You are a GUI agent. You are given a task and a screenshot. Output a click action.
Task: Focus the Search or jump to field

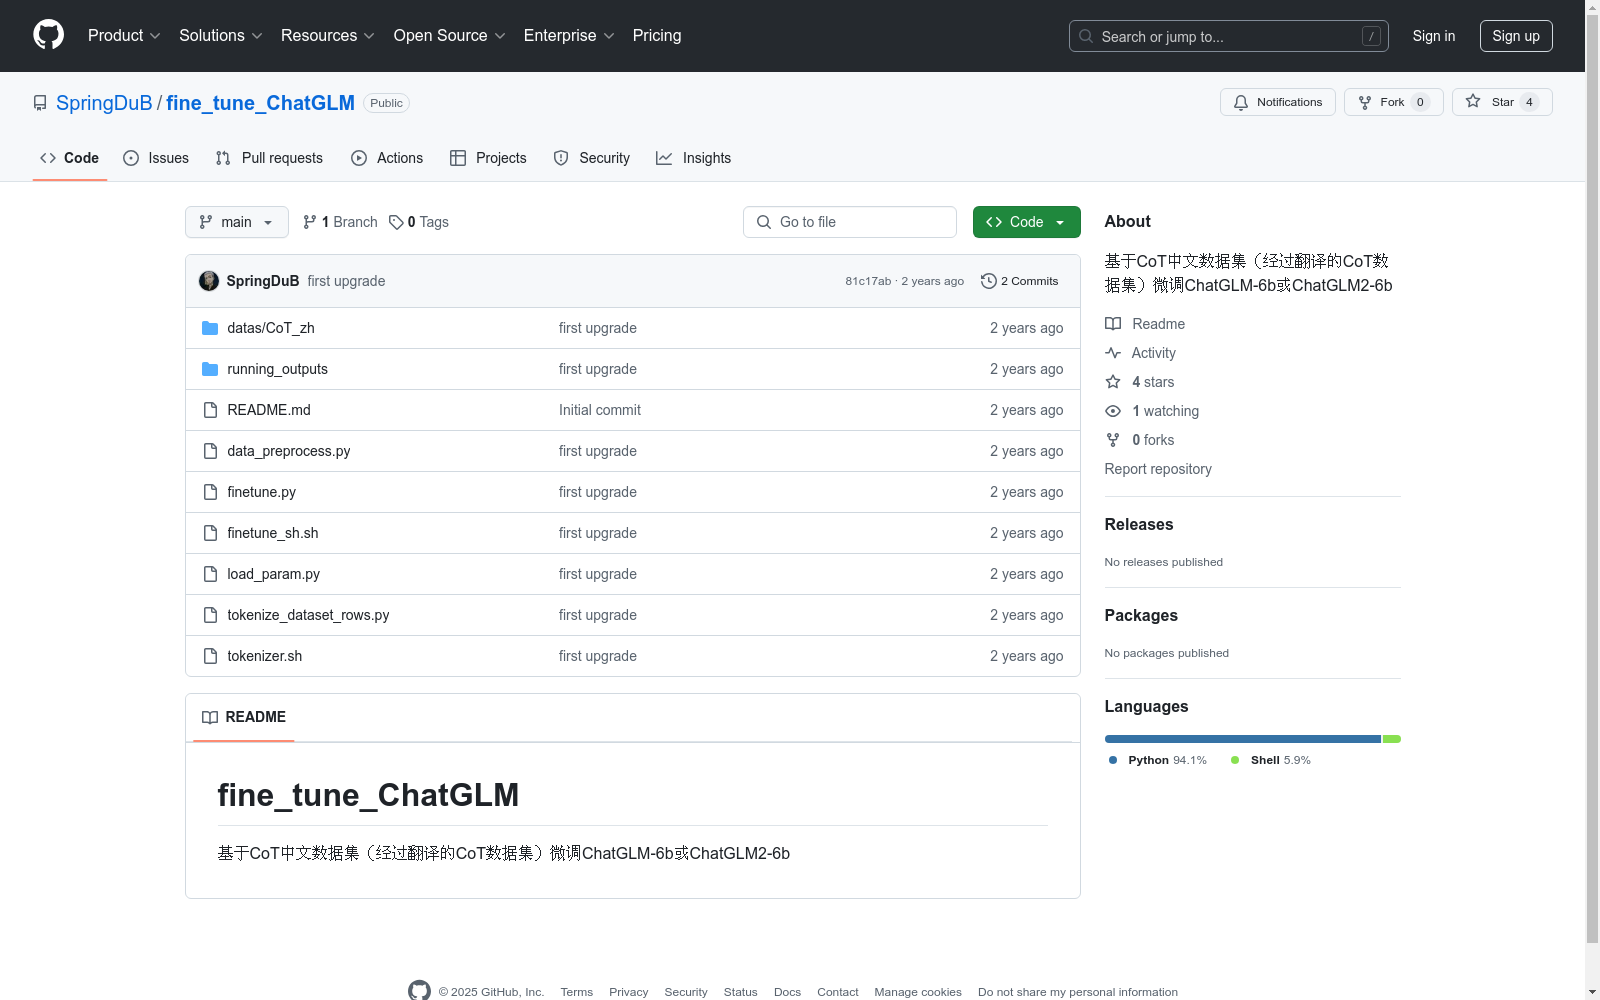(x=1228, y=36)
